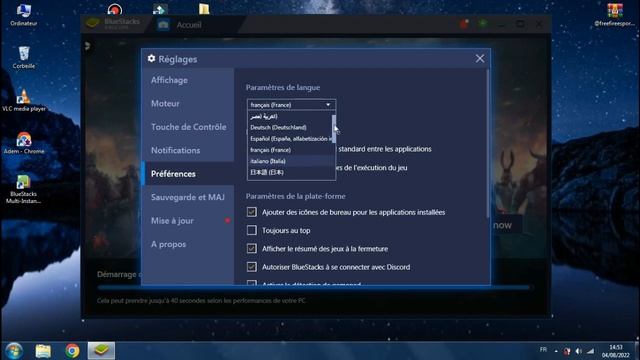The image size is (640, 360).
Task: Select the Préférences section
Action: pos(188,174)
